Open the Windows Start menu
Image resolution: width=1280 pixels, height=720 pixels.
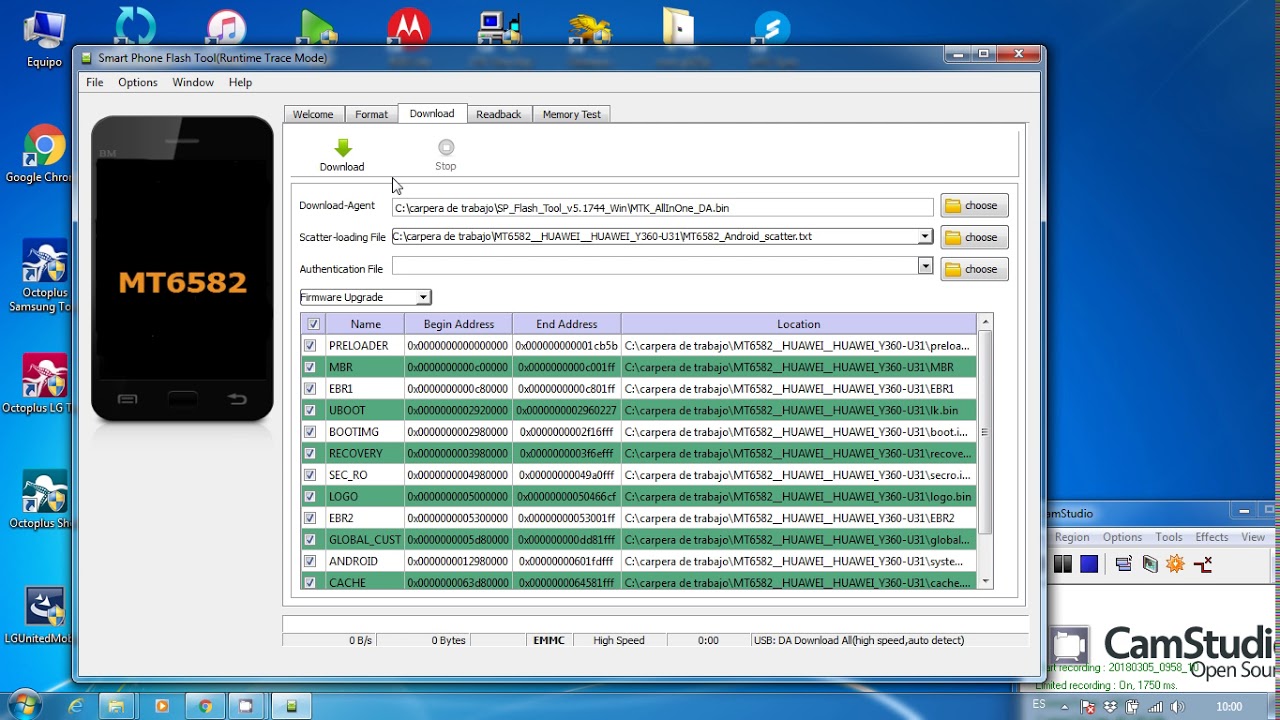[24, 705]
